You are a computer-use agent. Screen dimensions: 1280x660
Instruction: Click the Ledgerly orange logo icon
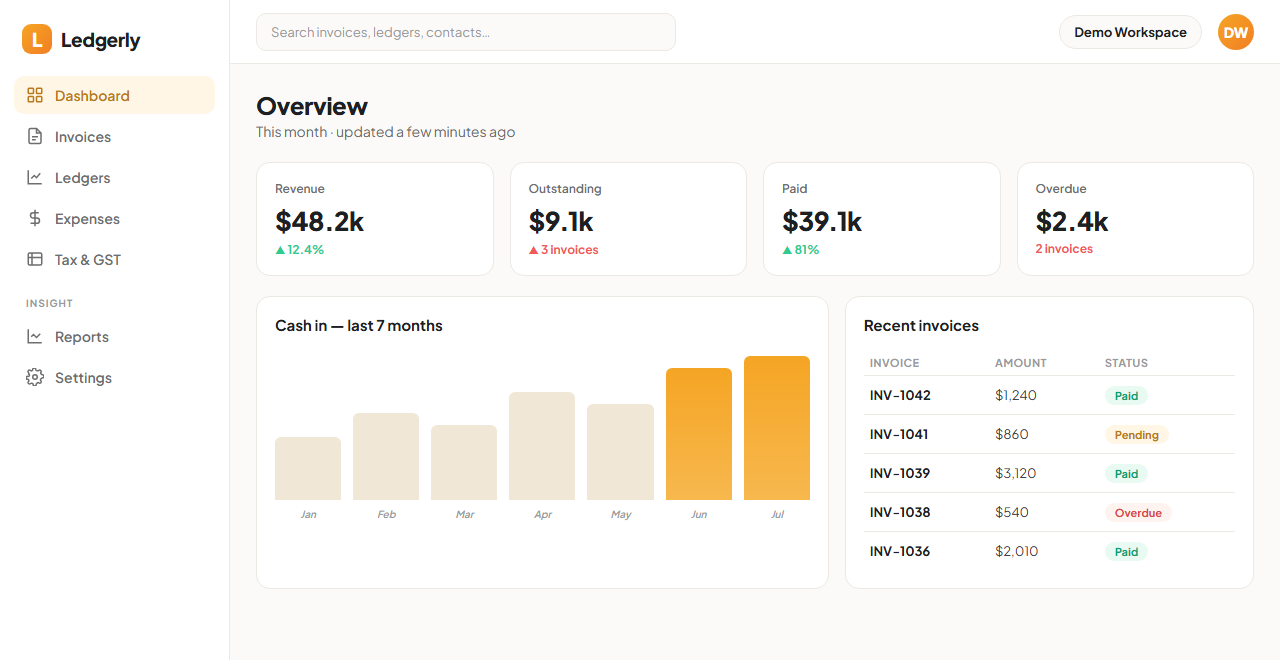point(37,39)
